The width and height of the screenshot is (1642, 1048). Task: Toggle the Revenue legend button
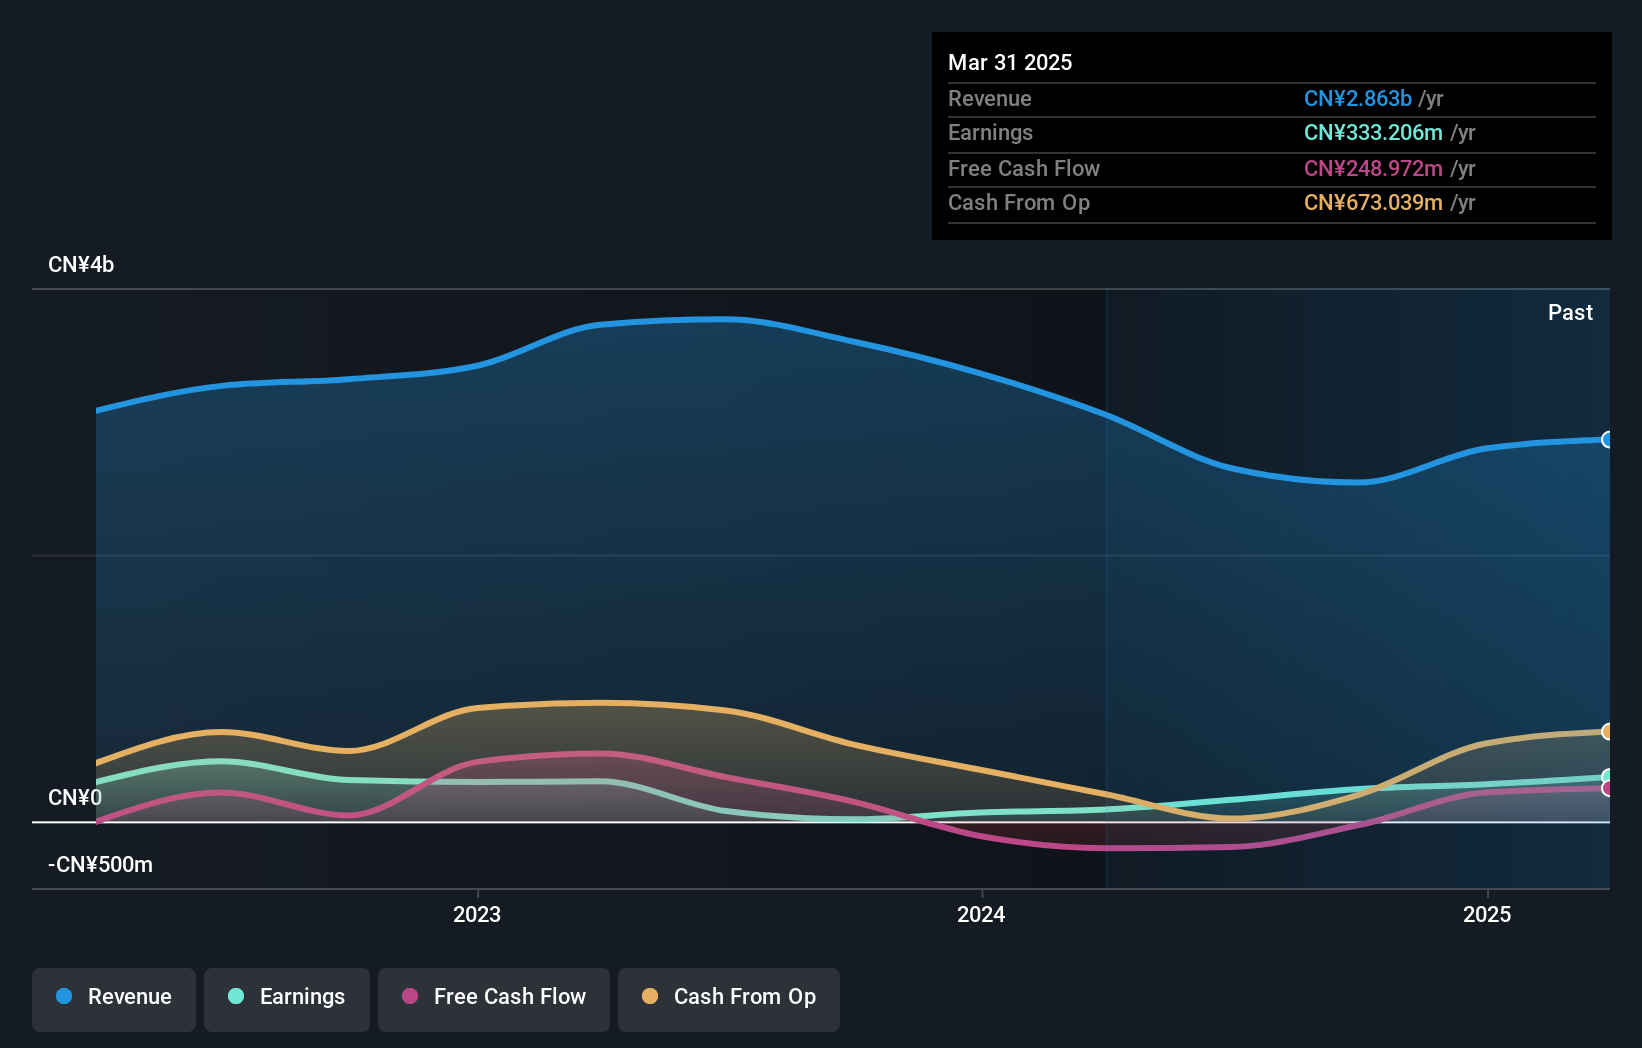pyautogui.click(x=114, y=999)
